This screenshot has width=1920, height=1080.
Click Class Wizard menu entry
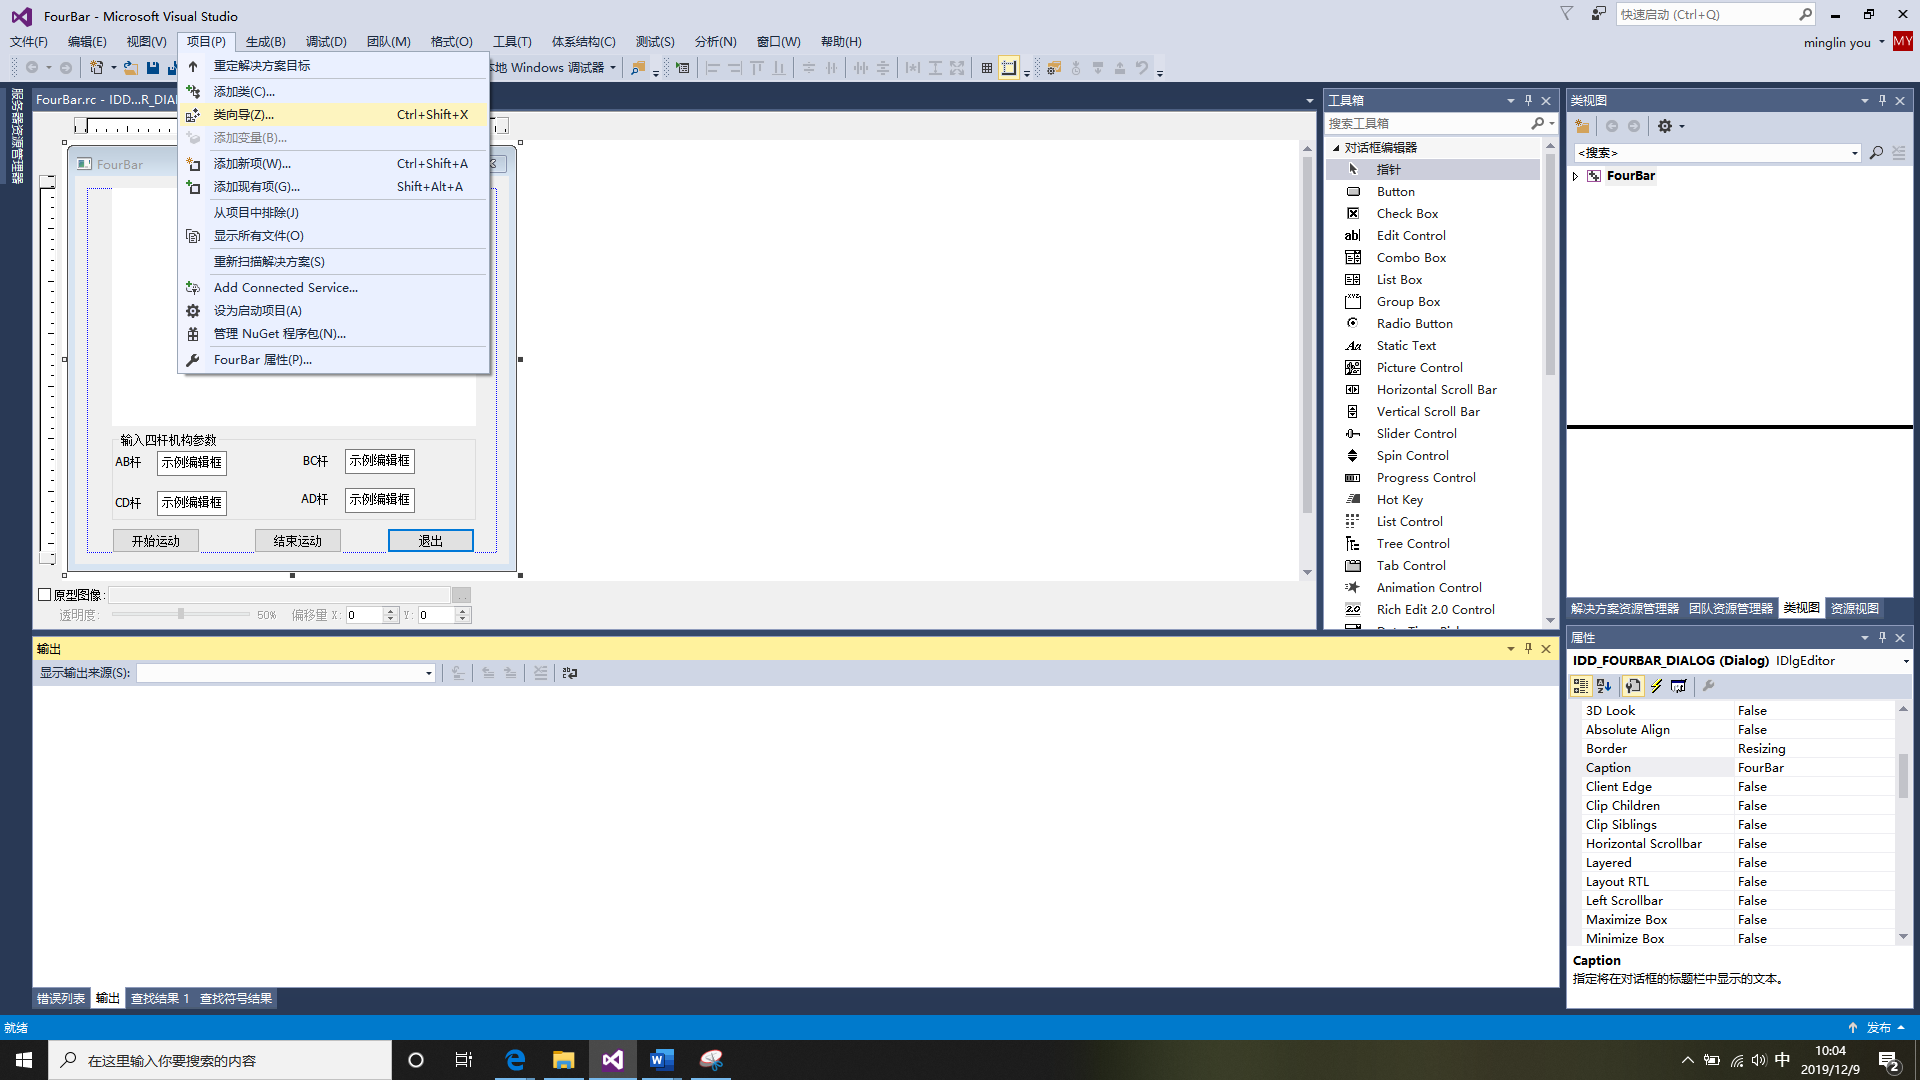pos(335,115)
